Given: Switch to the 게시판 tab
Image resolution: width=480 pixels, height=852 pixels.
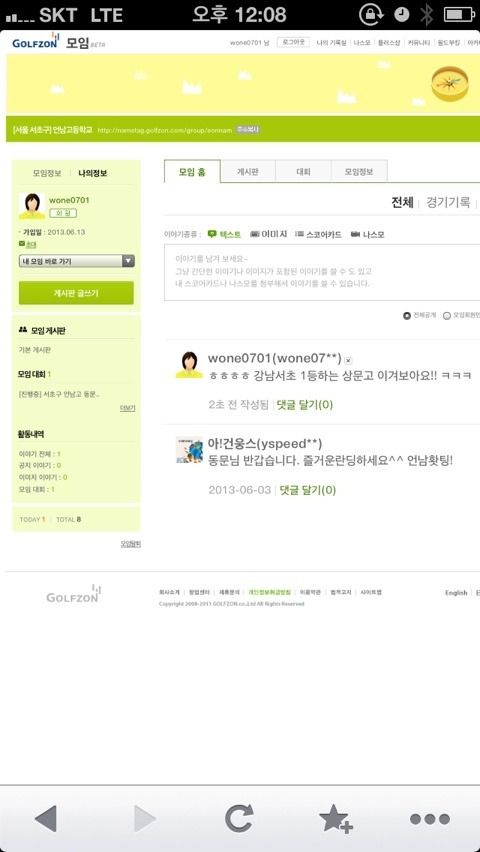Looking at the screenshot, I should (x=248, y=171).
